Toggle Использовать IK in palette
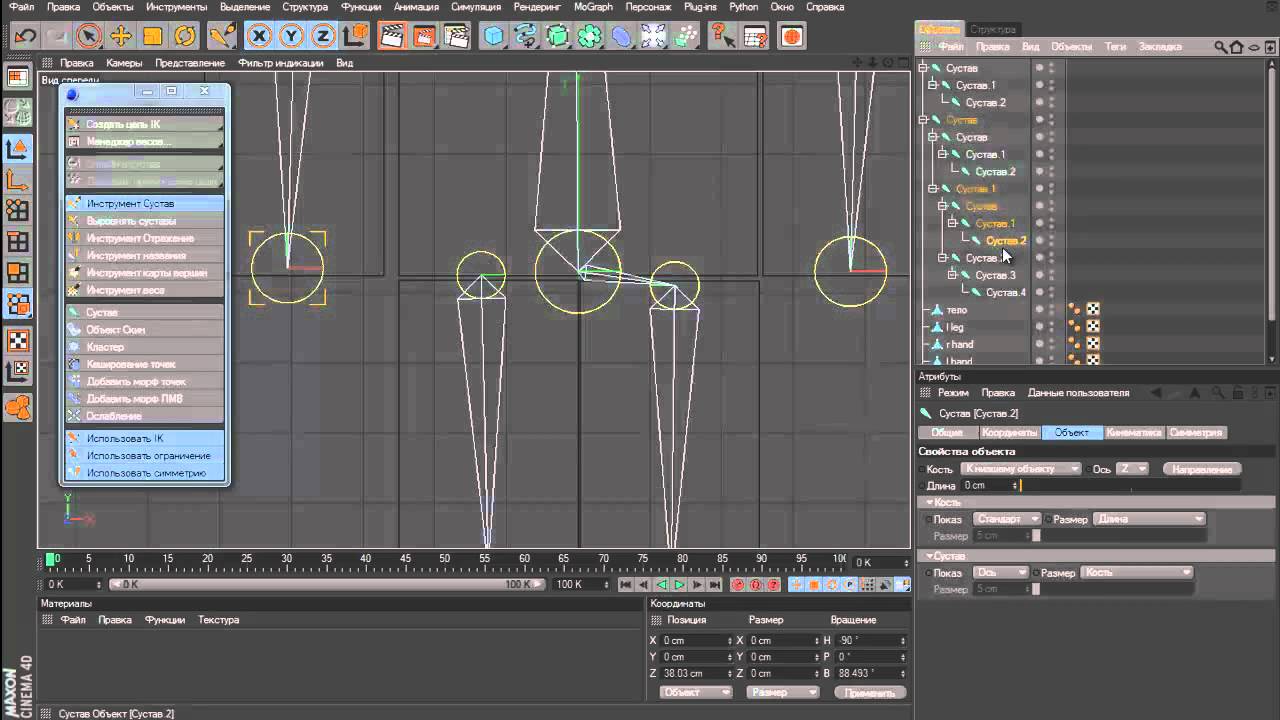The height and width of the screenshot is (720, 1280). 145,438
